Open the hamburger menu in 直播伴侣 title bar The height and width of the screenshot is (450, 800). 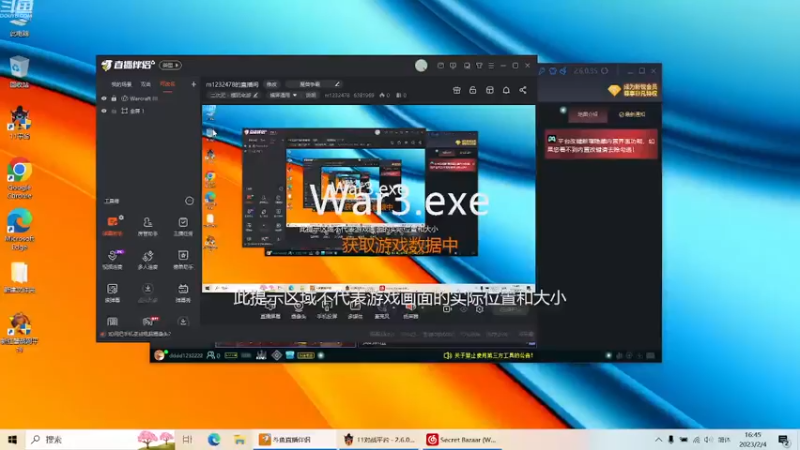[x=491, y=66]
